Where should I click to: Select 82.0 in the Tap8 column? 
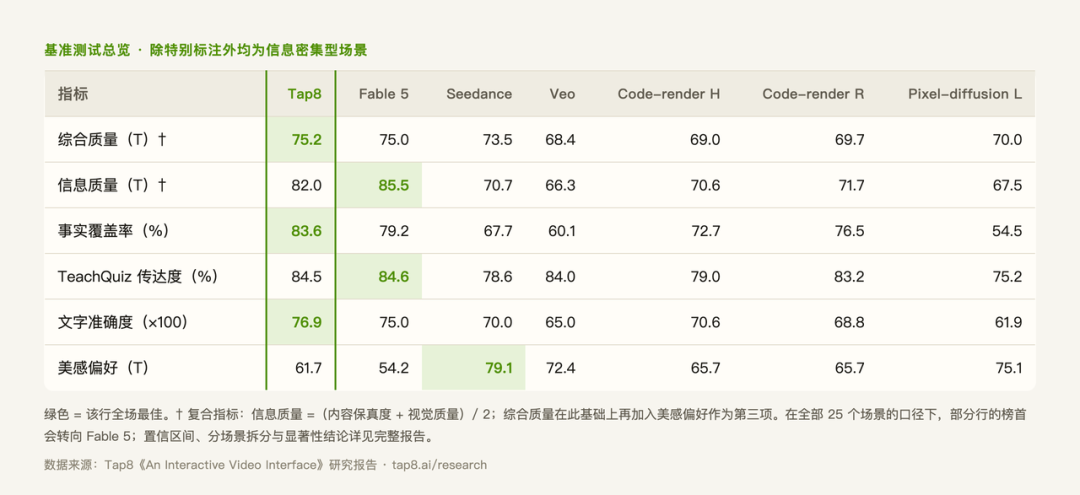pyautogui.click(x=308, y=185)
